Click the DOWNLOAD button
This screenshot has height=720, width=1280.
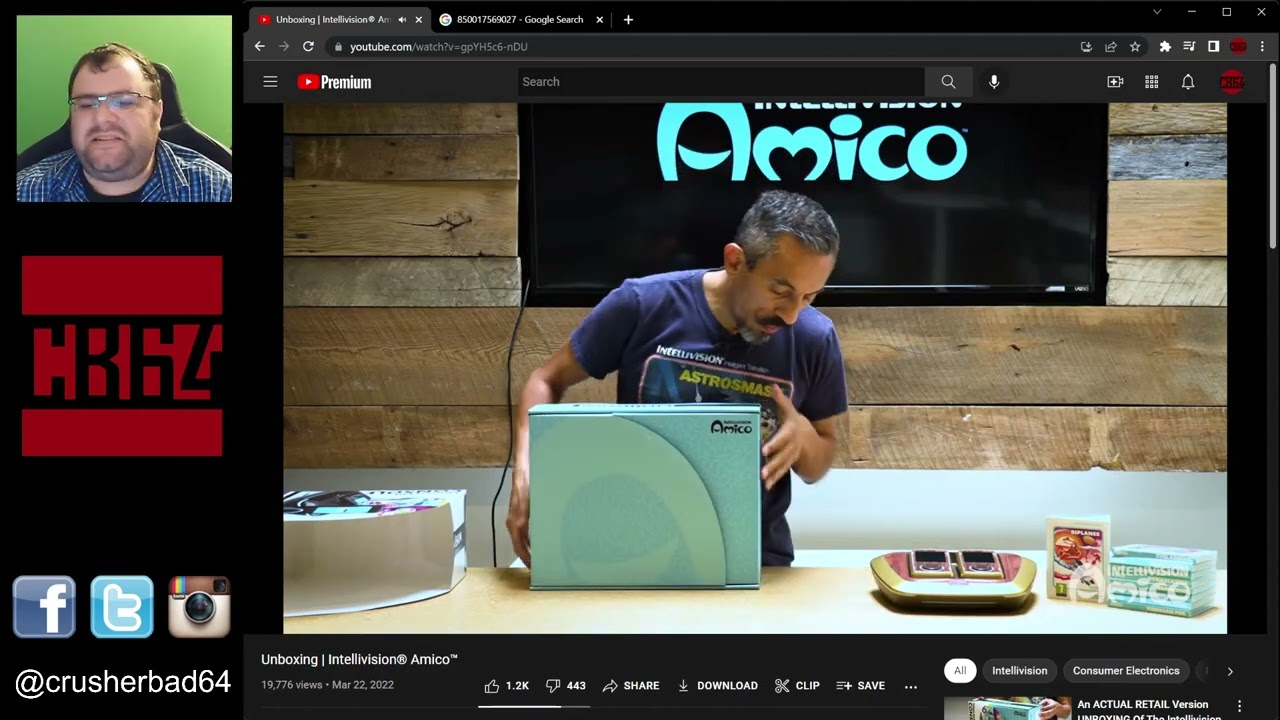point(717,686)
